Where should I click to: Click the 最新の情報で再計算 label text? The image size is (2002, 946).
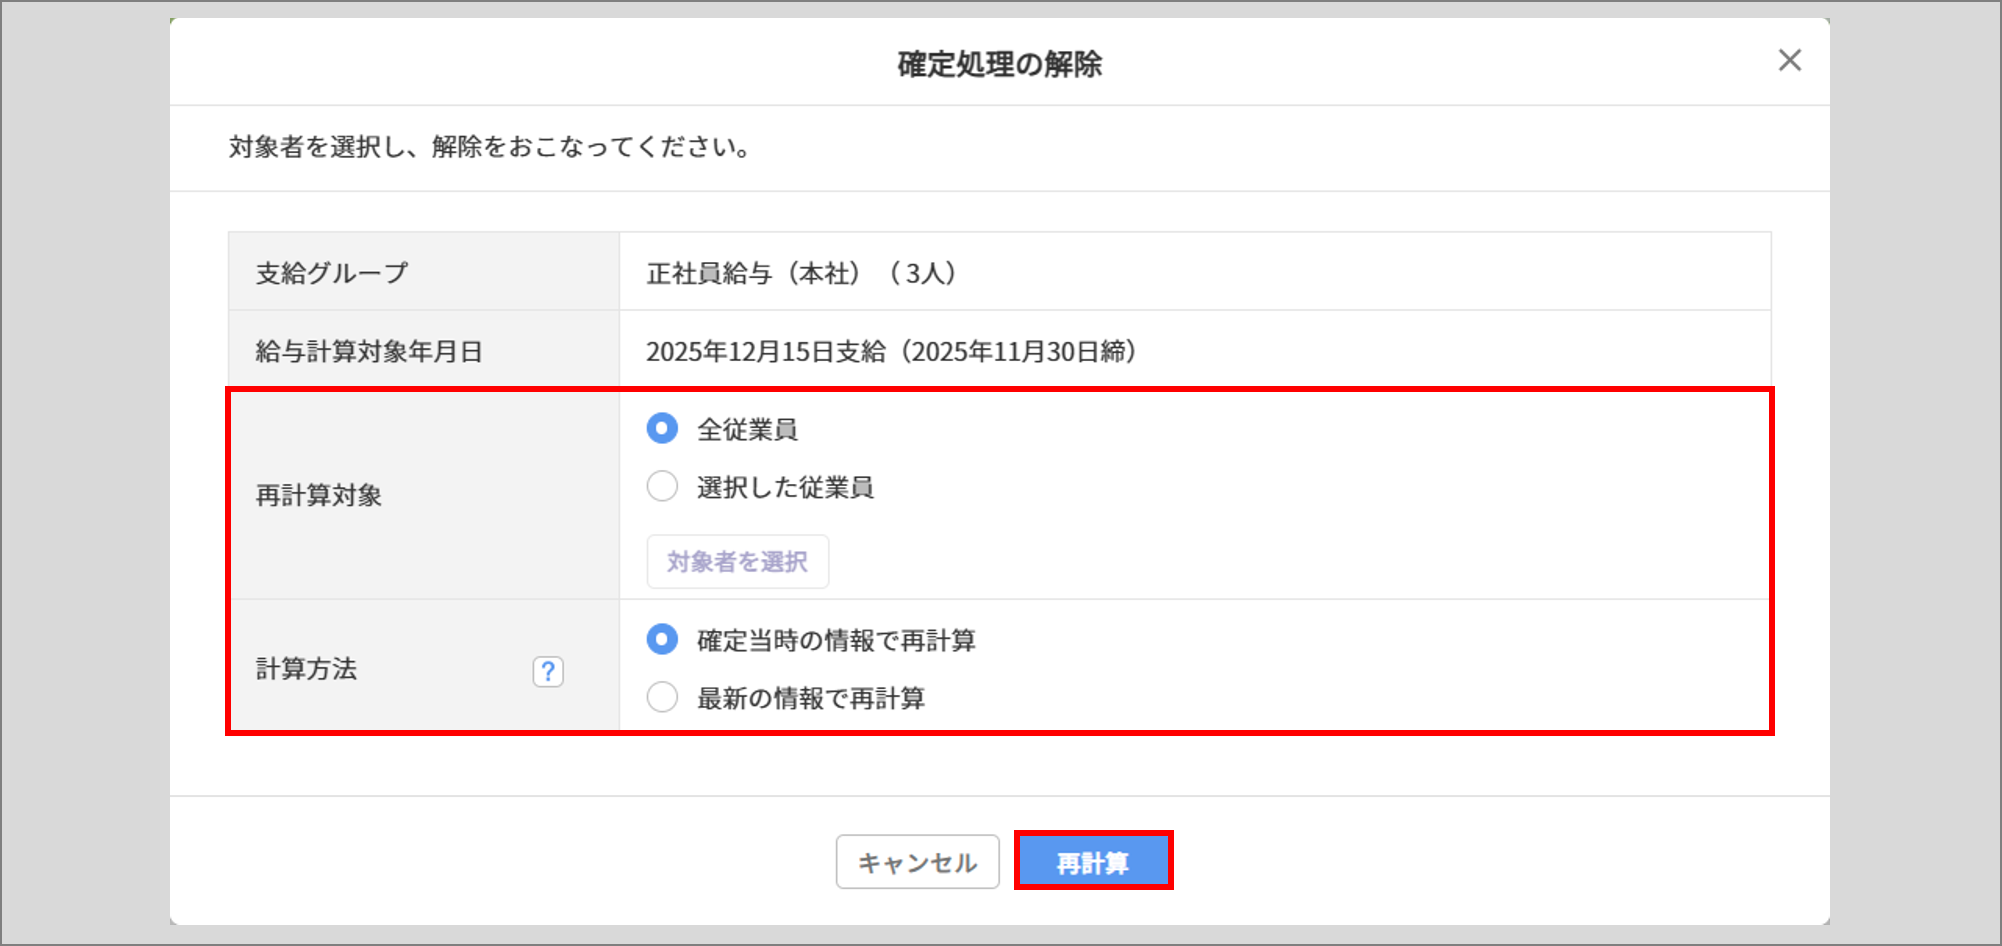tap(810, 698)
